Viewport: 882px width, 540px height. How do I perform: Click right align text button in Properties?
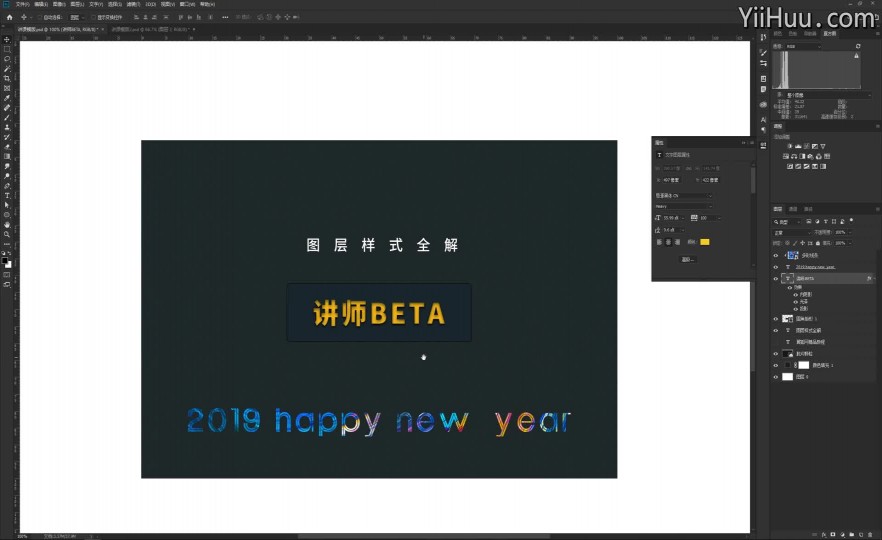click(677, 242)
